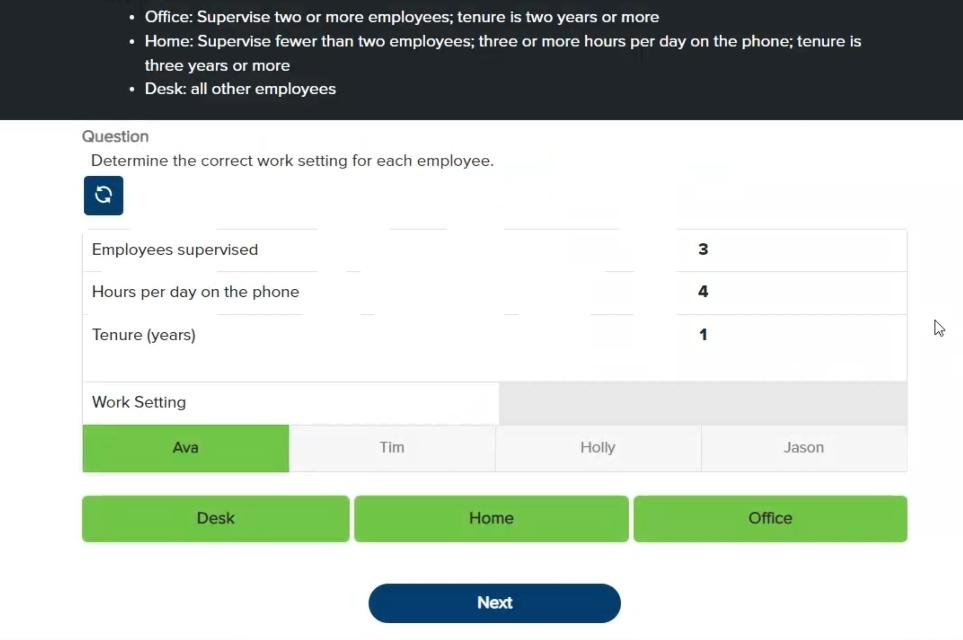
Task: Click the gray Work Setting drop area
Action: click(x=702, y=402)
